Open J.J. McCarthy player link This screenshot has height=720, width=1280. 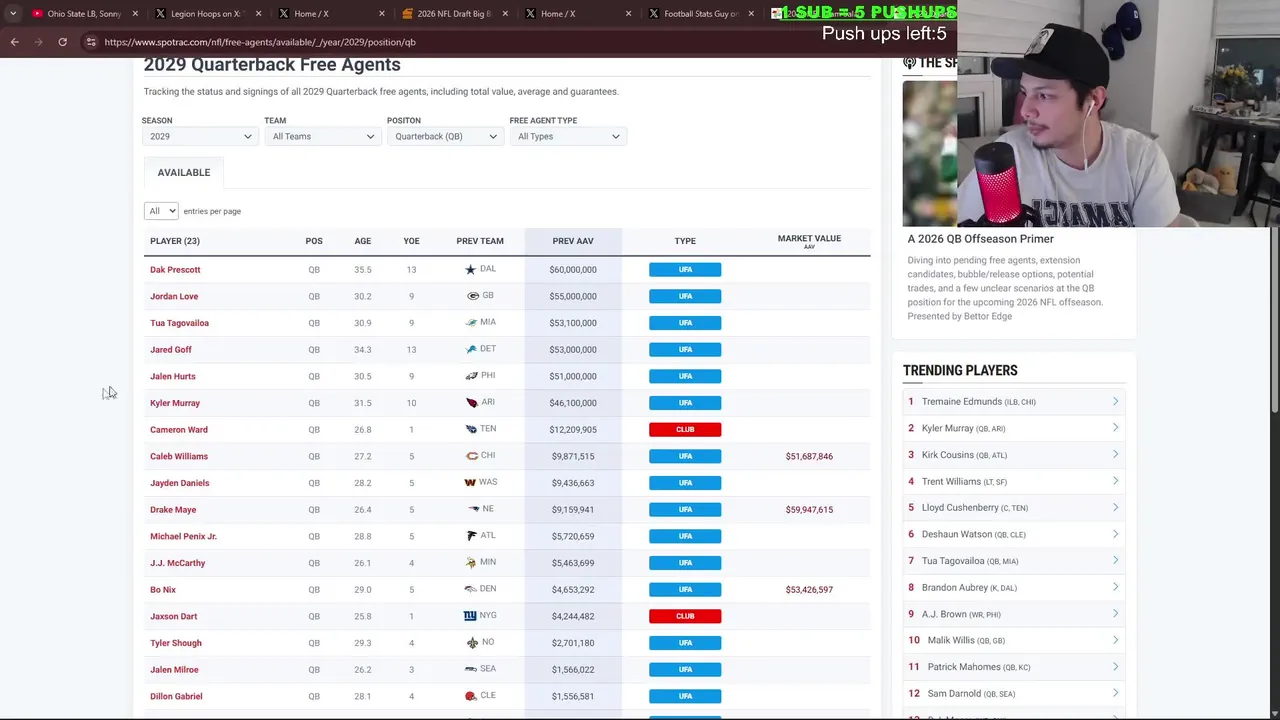[x=177, y=563]
